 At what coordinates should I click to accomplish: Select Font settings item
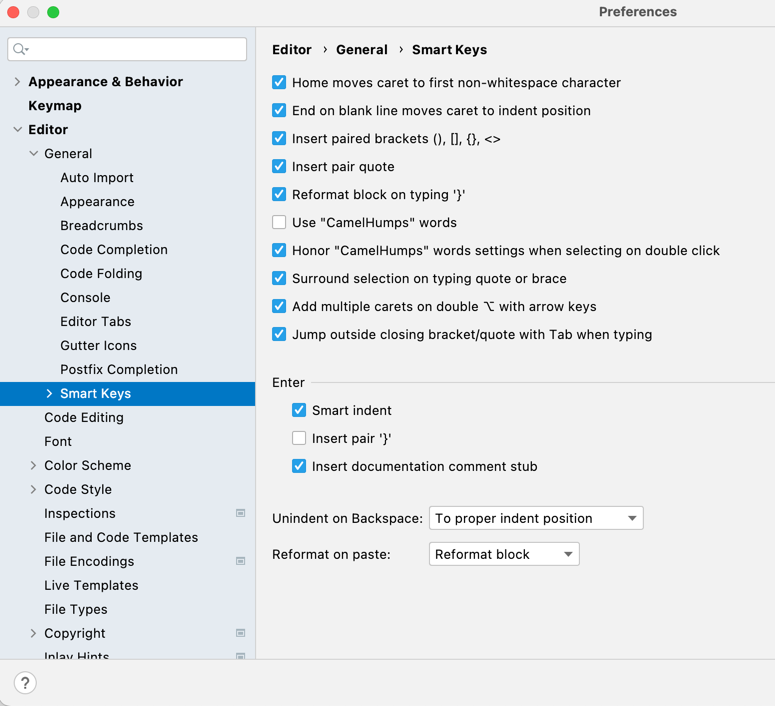click(58, 441)
